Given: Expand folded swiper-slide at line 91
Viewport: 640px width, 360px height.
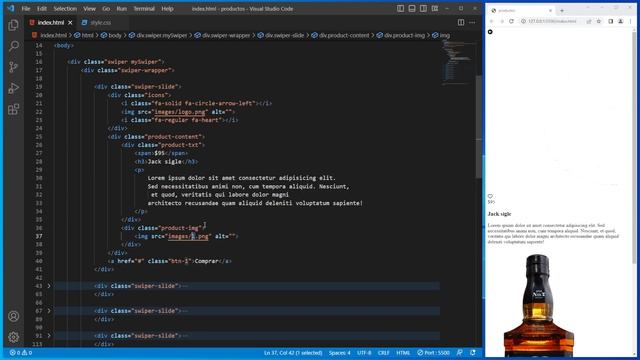Looking at the screenshot, I should point(49,336).
